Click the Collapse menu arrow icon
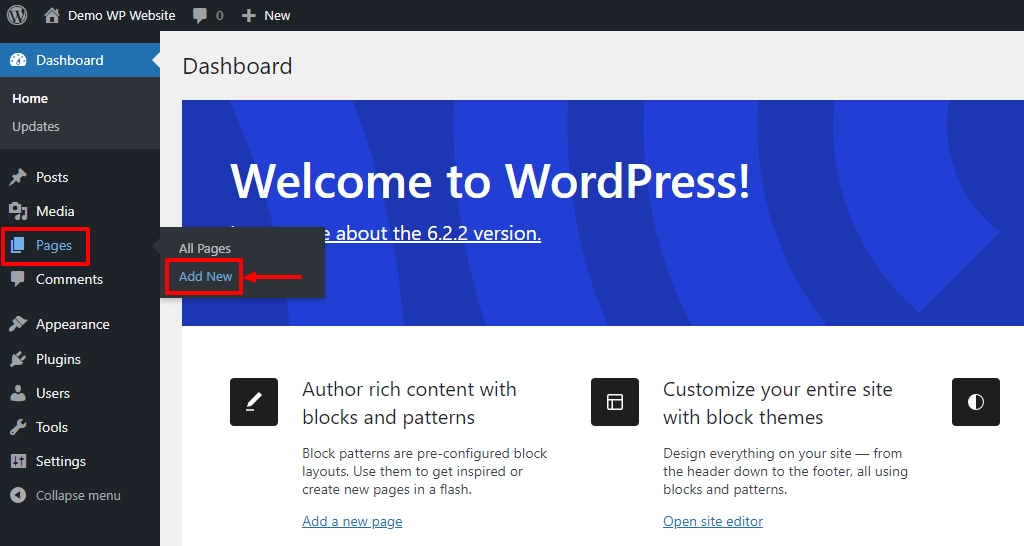The image size is (1024, 546). [x=18, y=495]
